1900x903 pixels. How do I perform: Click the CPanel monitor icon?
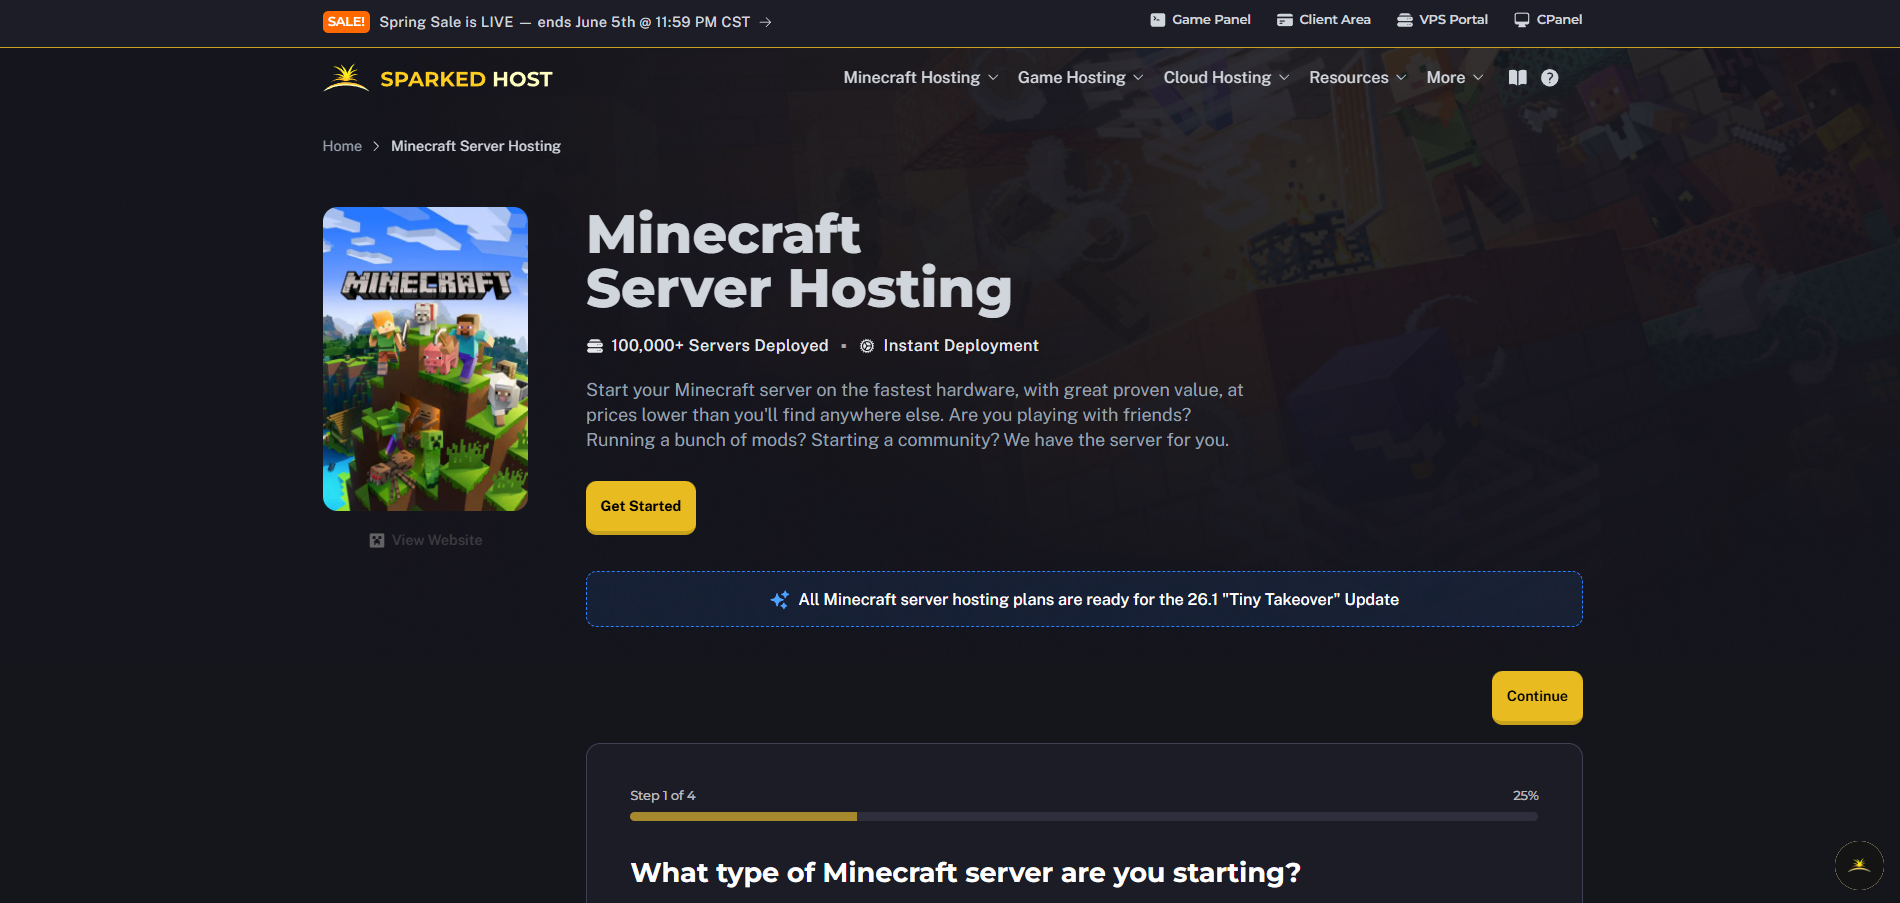click(x=1522, y=20)
